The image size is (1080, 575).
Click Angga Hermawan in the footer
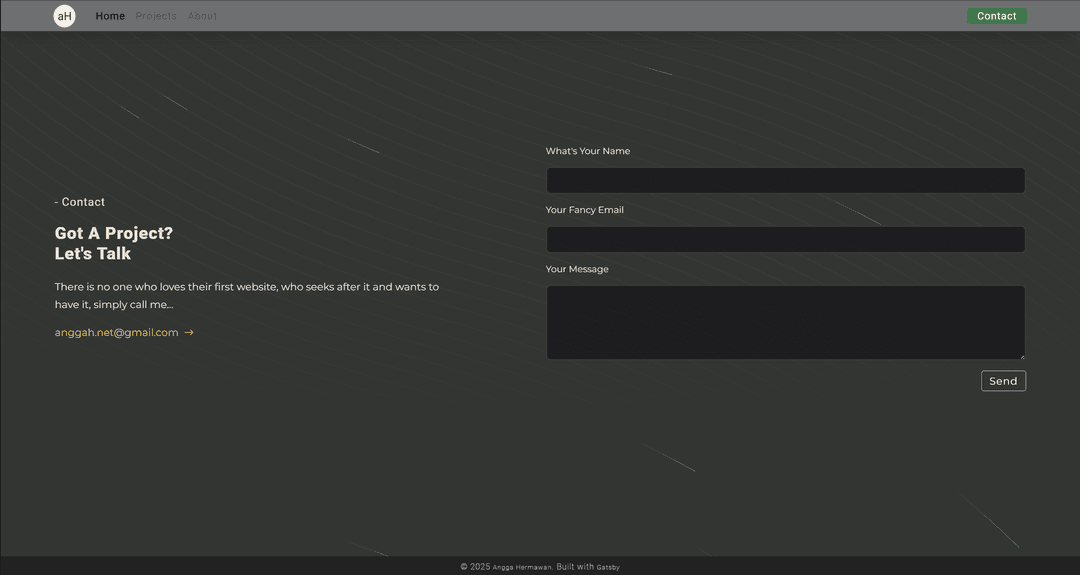(522, 567)
